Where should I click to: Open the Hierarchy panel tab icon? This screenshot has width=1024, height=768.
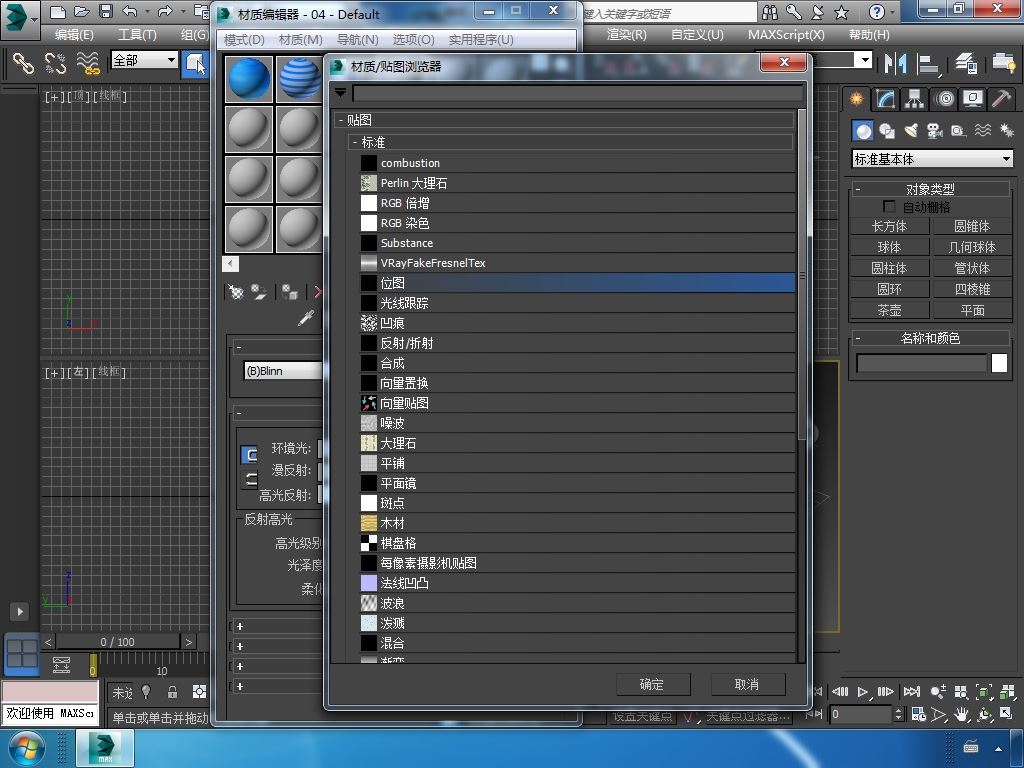pyautogui.click(x=914, y=99)
